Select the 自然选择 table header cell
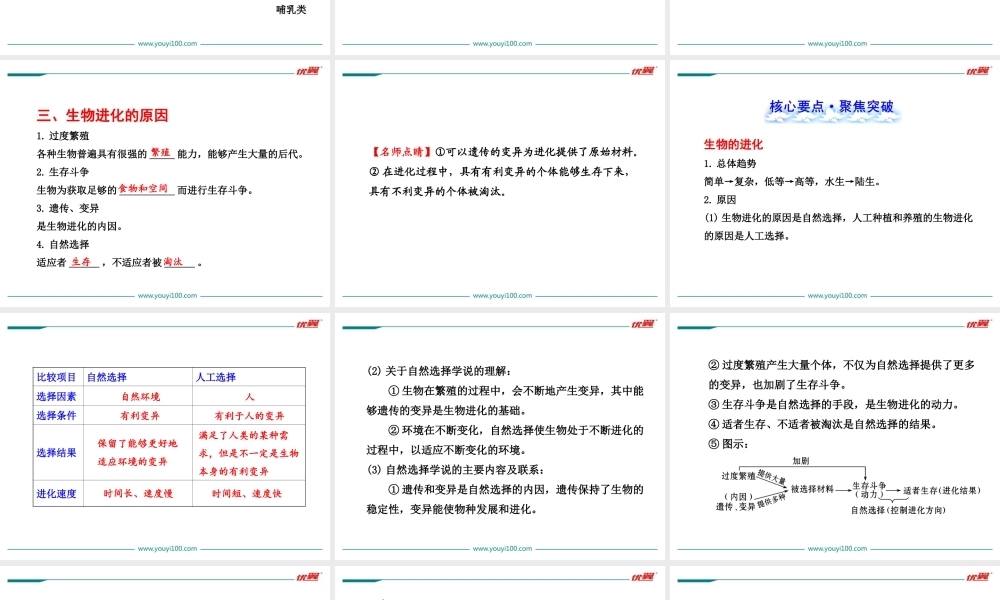Screen dimensions: 1000x600 point(105,377)
